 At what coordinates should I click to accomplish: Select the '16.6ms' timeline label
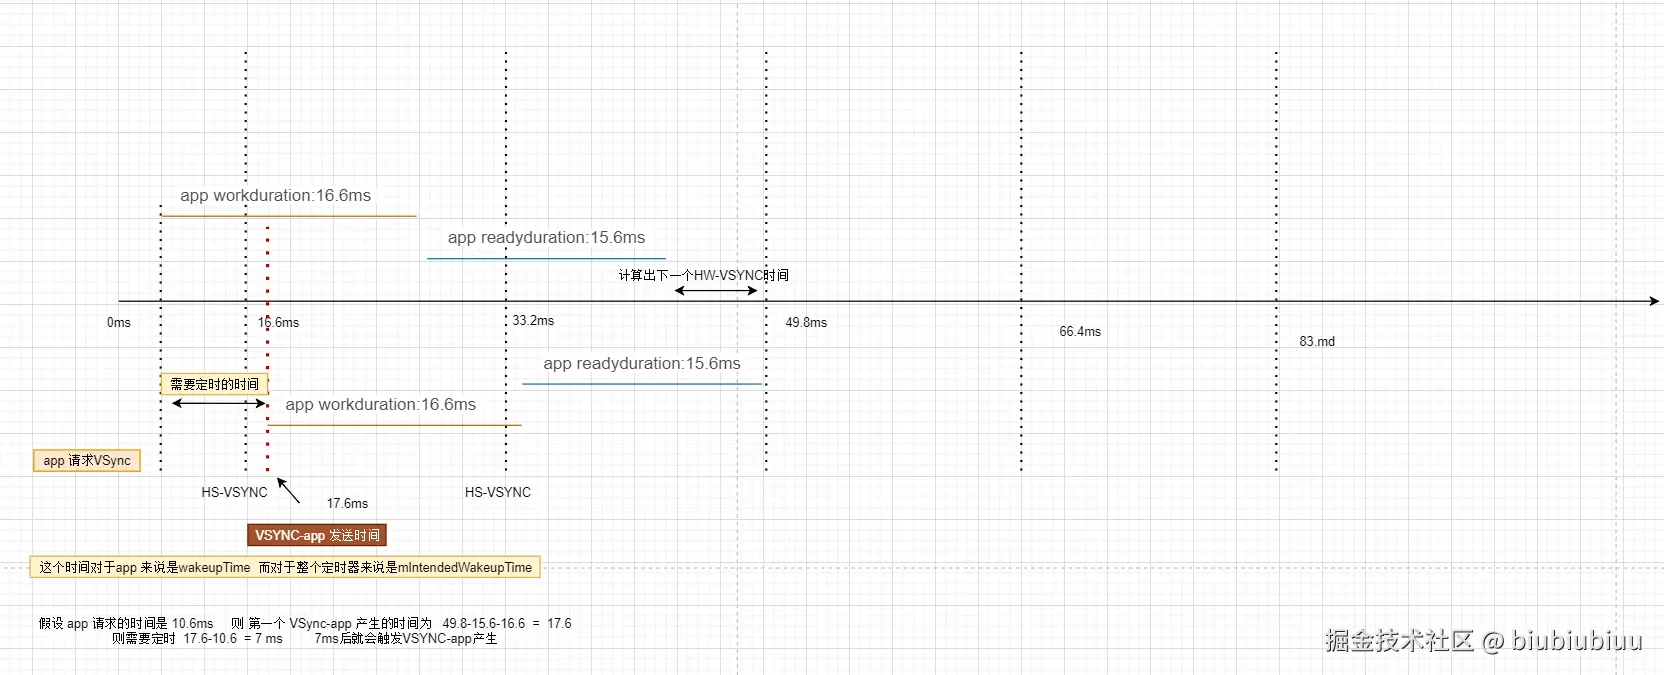point(279,322)
